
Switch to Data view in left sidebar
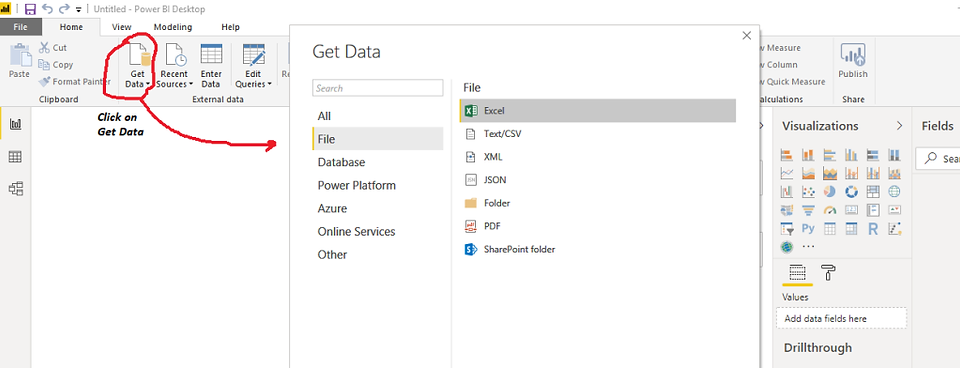point(15,157)
